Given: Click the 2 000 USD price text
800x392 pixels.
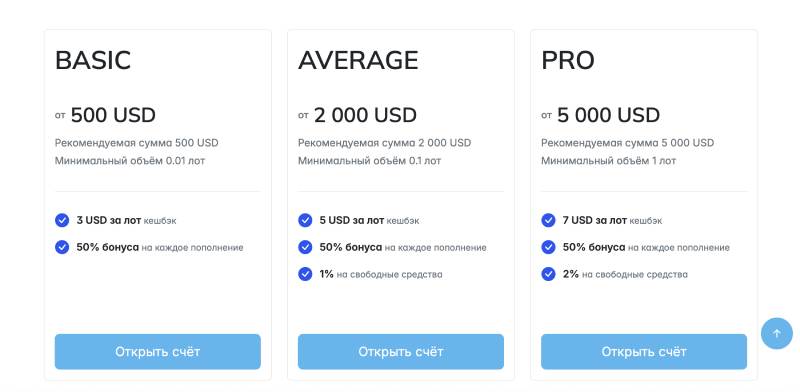Looking at the screenshot, I should [x=365, y=115].
